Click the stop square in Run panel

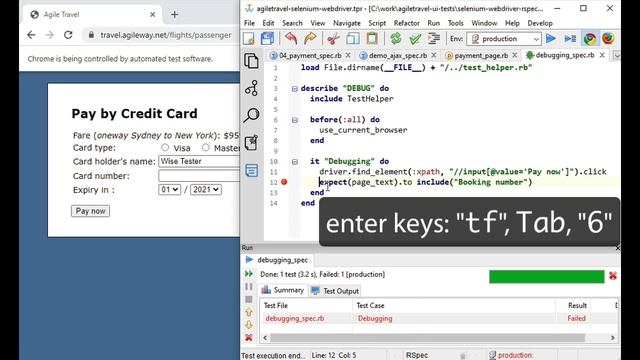pos(249,299)
